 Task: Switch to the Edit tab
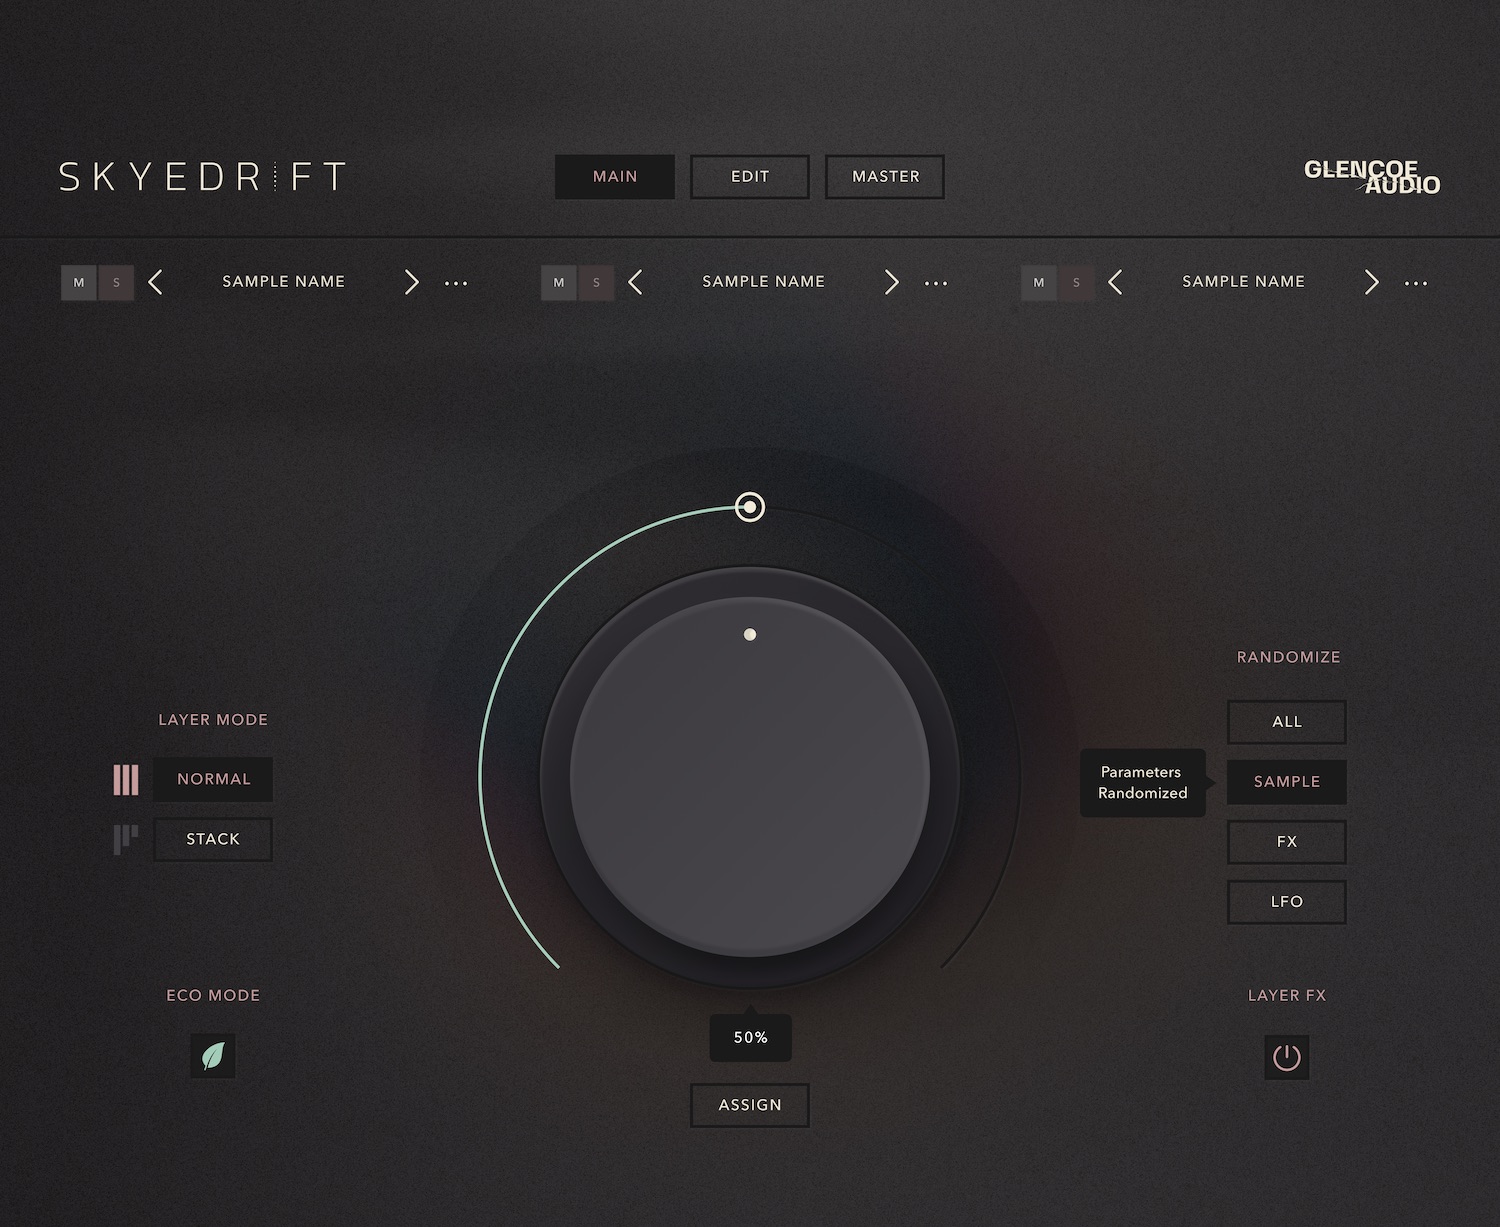coord(750,177)
